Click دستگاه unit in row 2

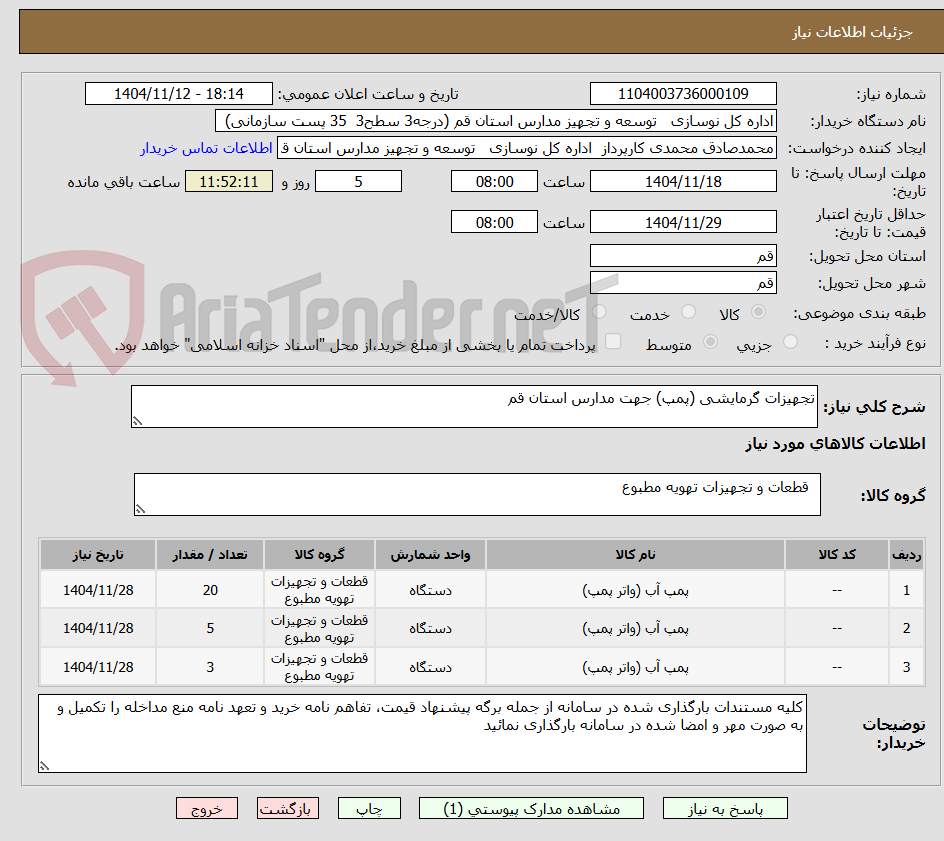[430, 628]
